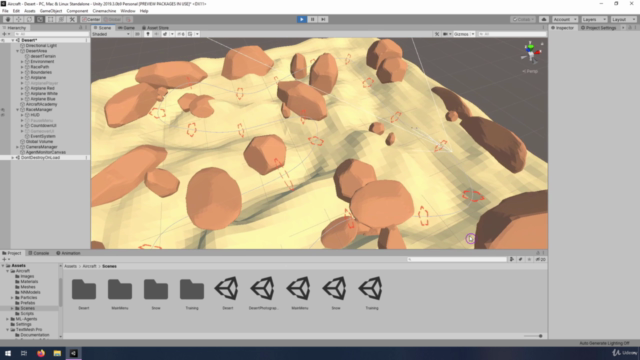Switch to the Game tab
The image size is (640, 360).
(127, 28)
